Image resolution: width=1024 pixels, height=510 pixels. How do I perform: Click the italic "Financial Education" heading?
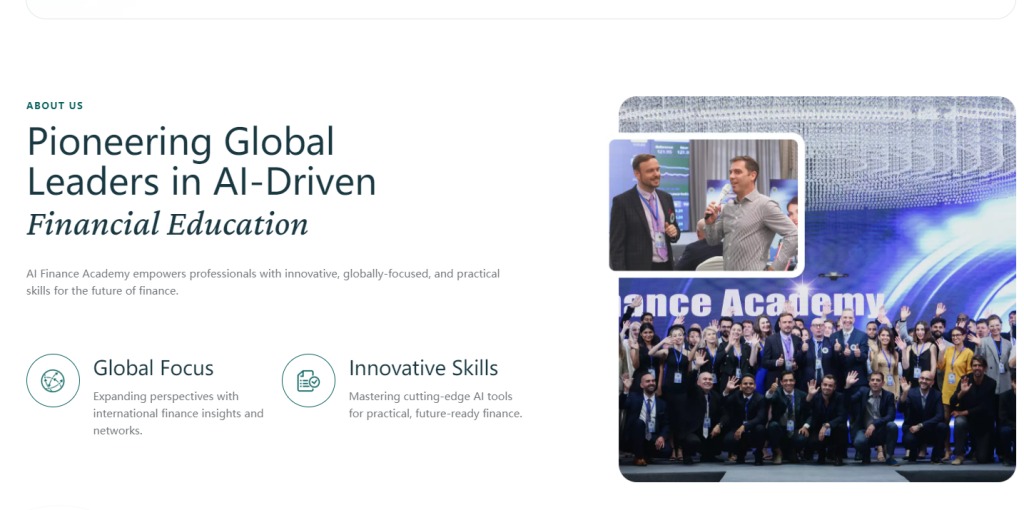point(167,224)
